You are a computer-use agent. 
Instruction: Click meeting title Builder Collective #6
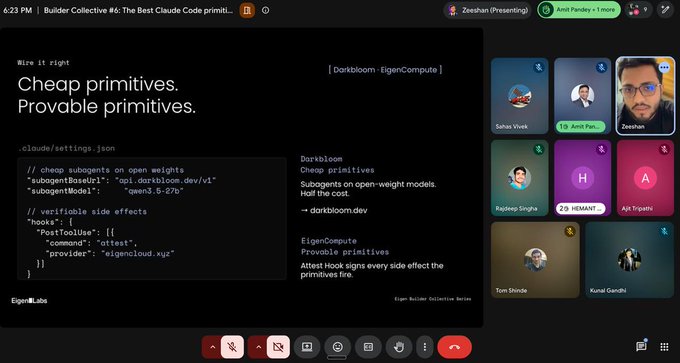138,10
